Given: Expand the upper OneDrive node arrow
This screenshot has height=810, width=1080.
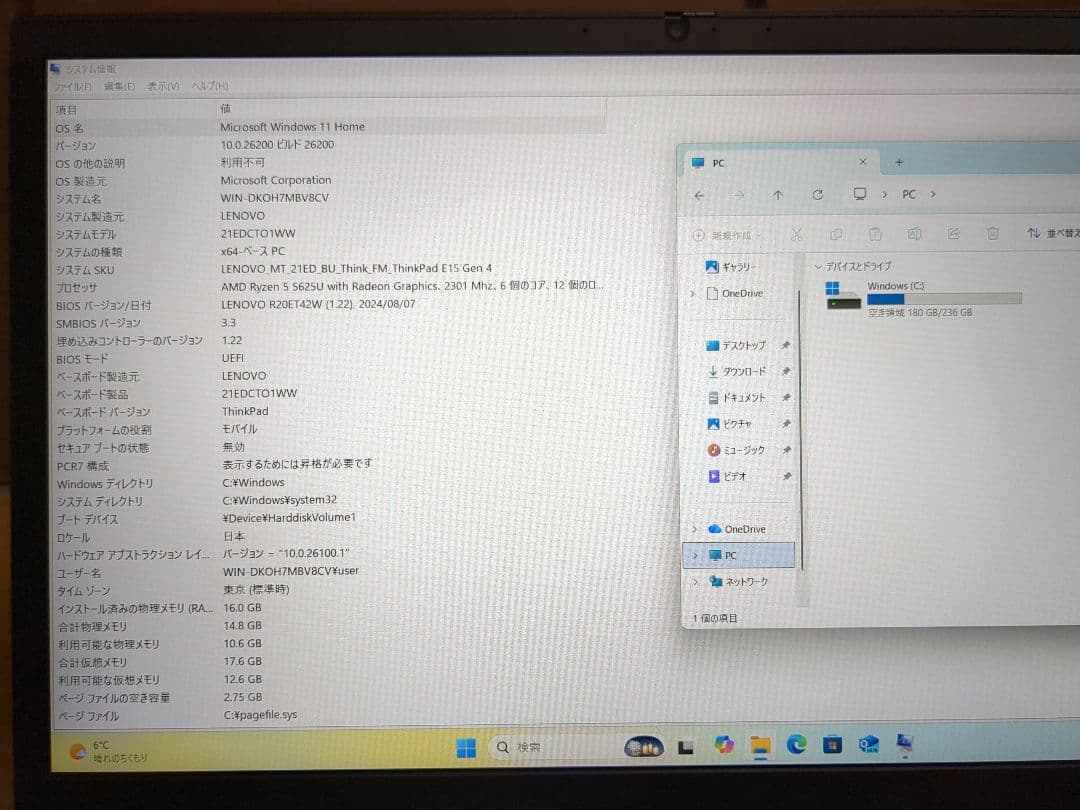Looking at the screenshot, I should pos(693,293).
